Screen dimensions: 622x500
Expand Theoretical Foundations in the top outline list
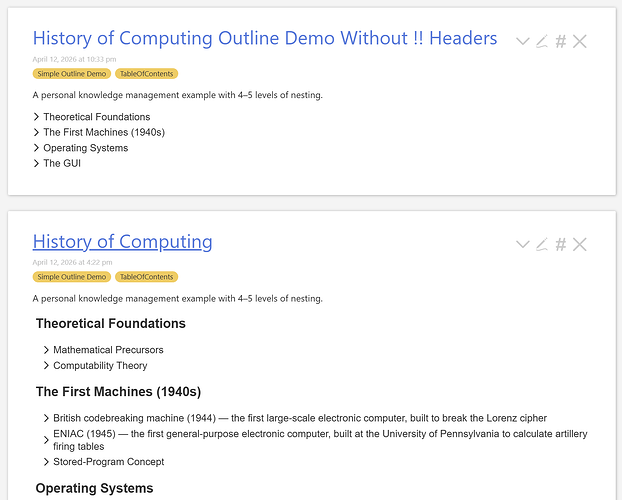tap(37, 117)
